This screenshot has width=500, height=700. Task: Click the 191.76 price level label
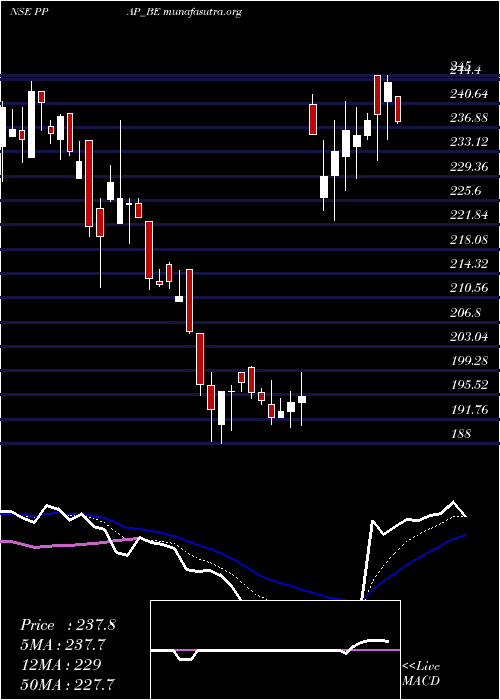(469, 409)
